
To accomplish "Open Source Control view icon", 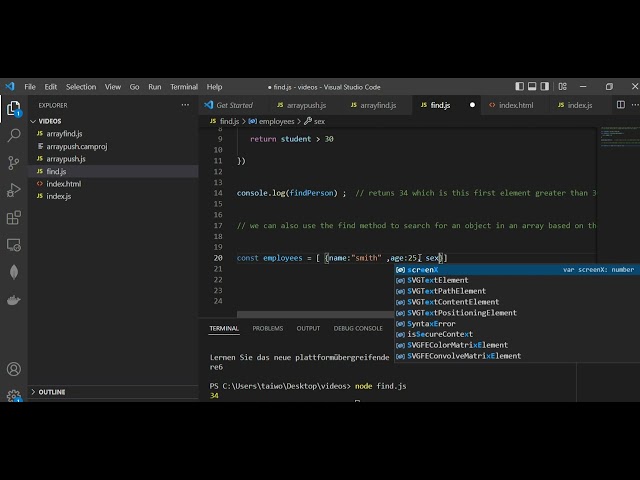I will pyautogui.click(x=13, y=163).
